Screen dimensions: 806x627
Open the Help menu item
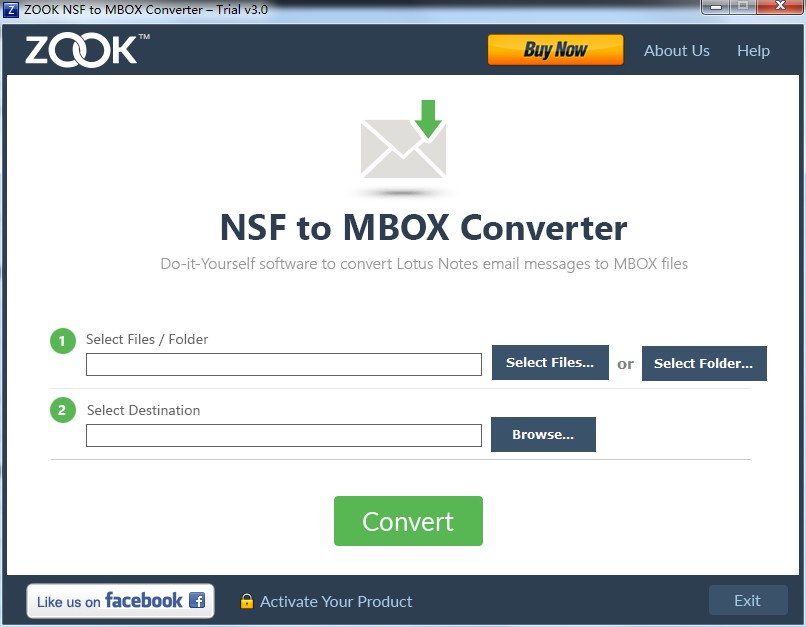753,50
